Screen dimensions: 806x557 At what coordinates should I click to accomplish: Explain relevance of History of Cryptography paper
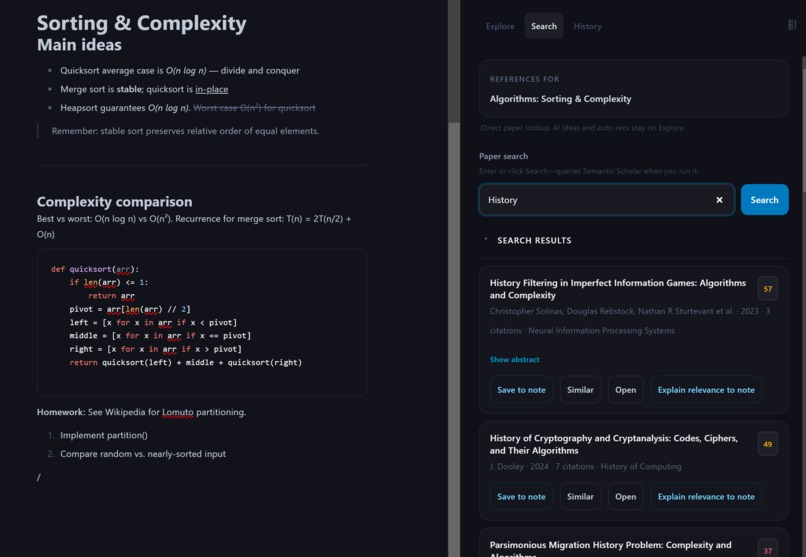coord(706,496)
